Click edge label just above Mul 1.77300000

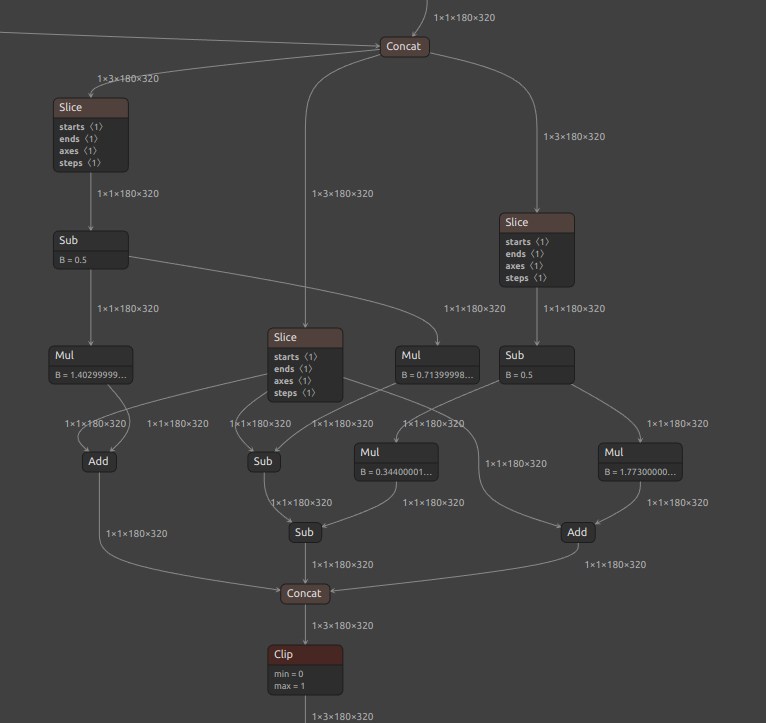click(678, 424)
